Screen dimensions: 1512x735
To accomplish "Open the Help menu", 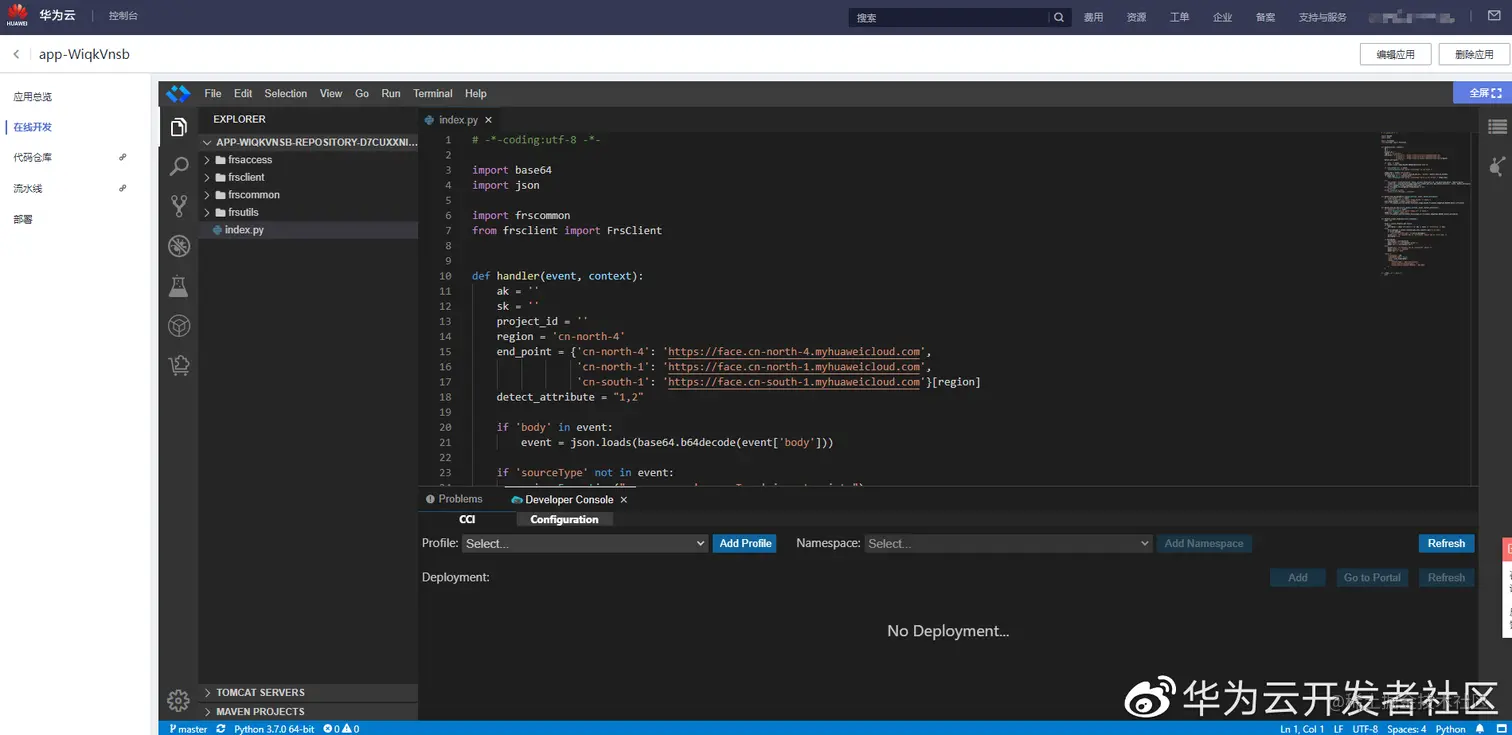I will coord(476,93).
